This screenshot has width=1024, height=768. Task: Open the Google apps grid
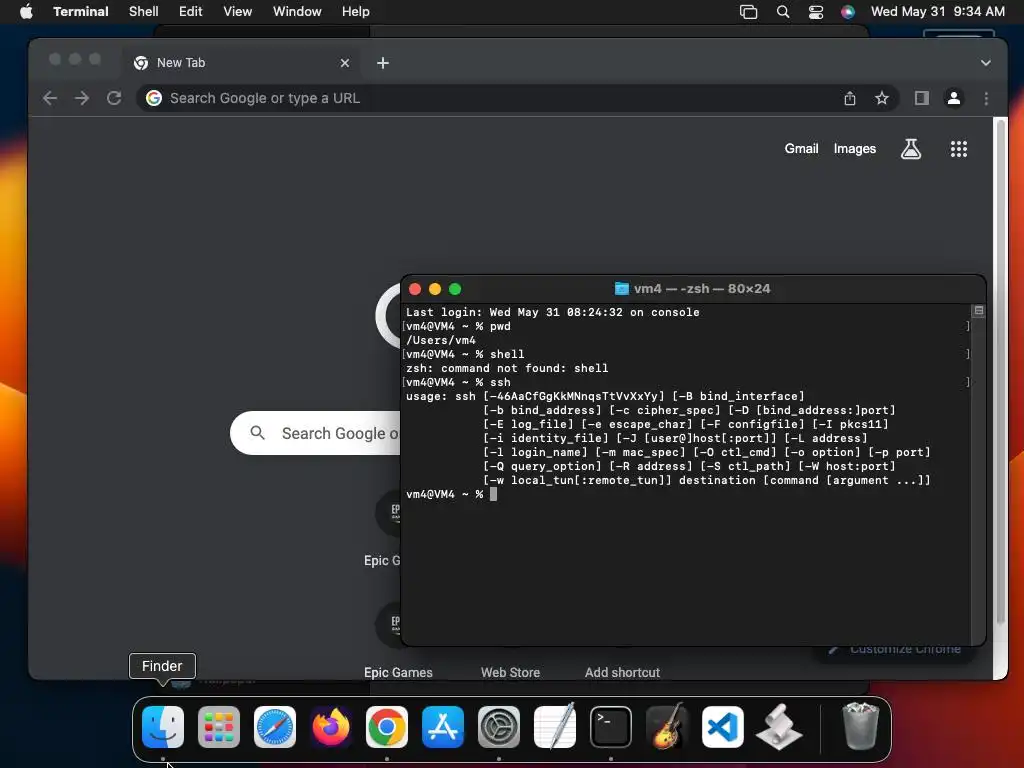pos(959,149)
